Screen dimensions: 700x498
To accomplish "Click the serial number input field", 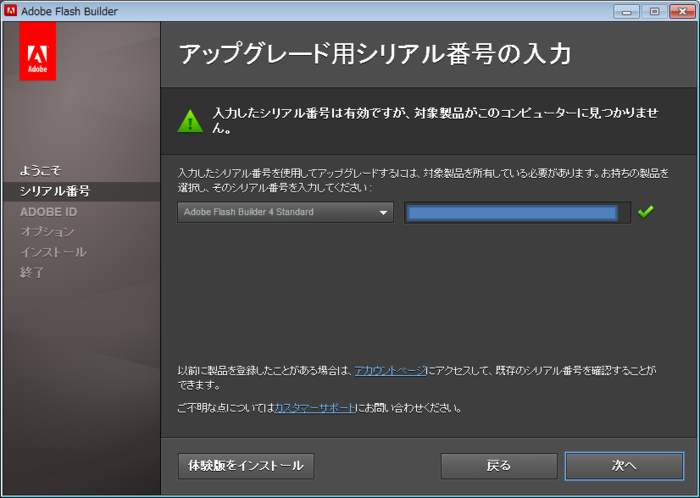I will pos(517,212).
